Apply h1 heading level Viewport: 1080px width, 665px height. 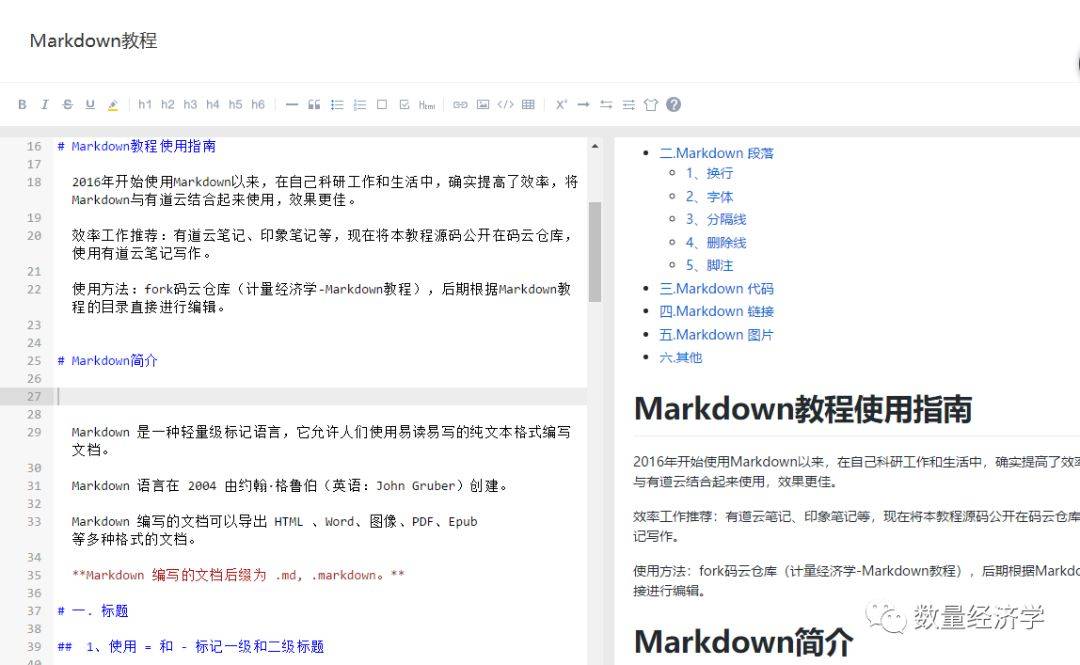(x=145, y=104)
